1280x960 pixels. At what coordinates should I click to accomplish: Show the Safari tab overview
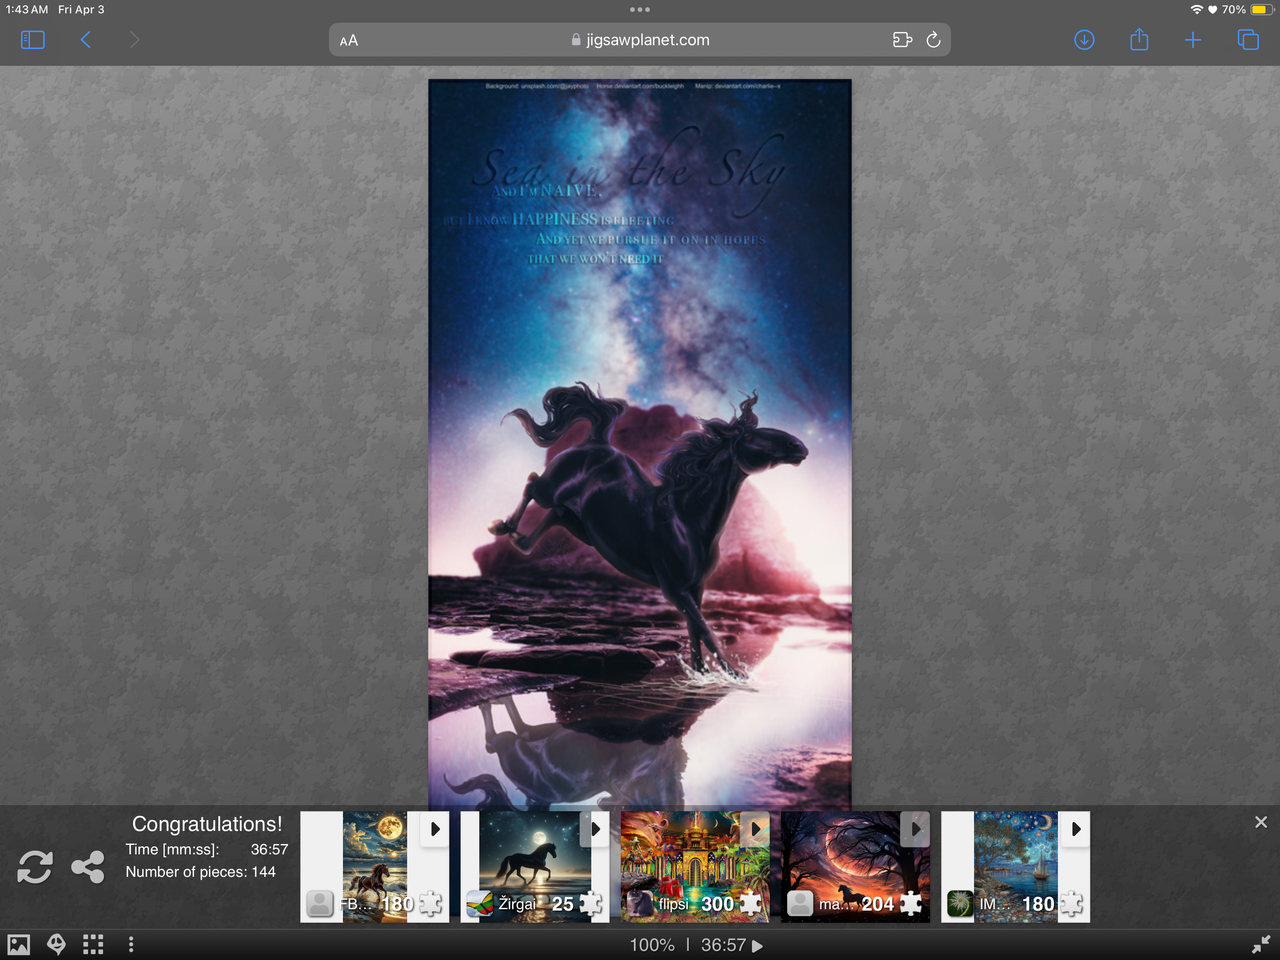tap(1248, 40)
